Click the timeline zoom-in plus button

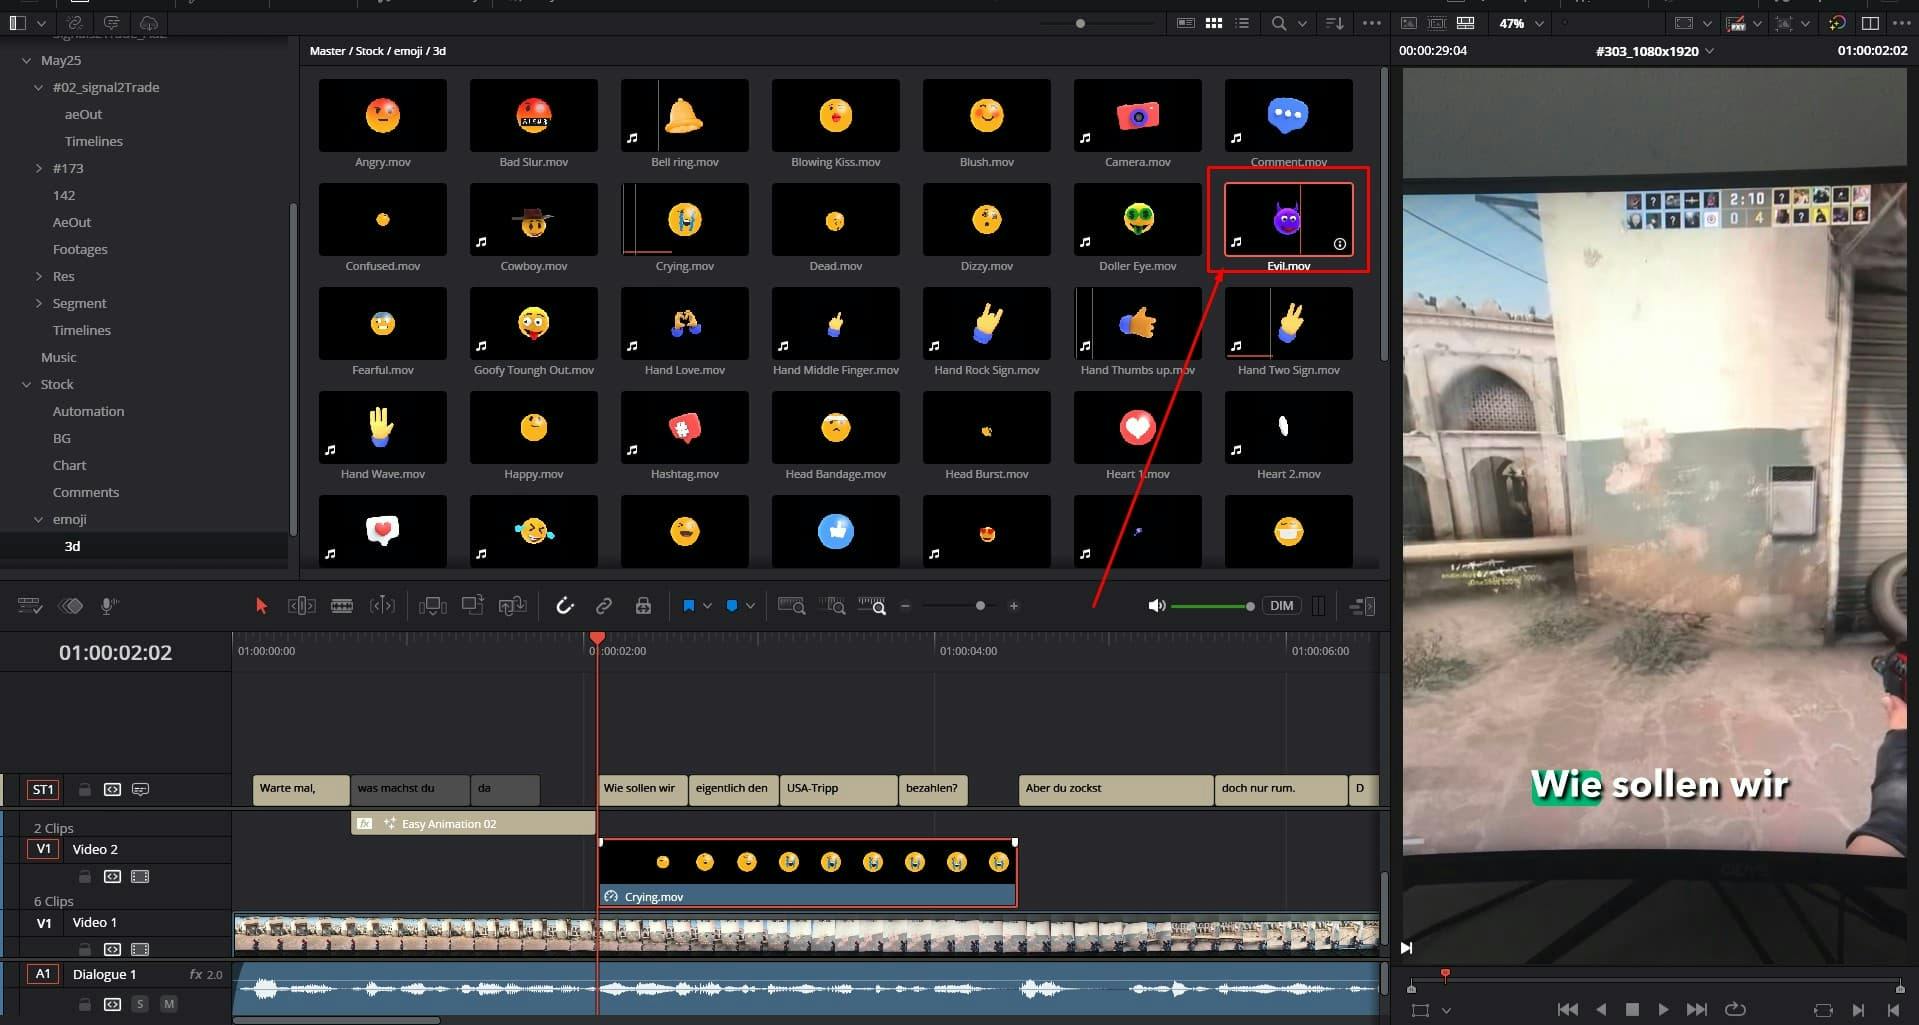(x=1014, y=606)
